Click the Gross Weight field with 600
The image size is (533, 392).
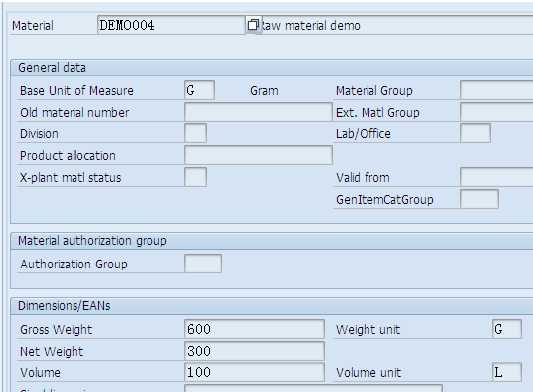(254, 329)
